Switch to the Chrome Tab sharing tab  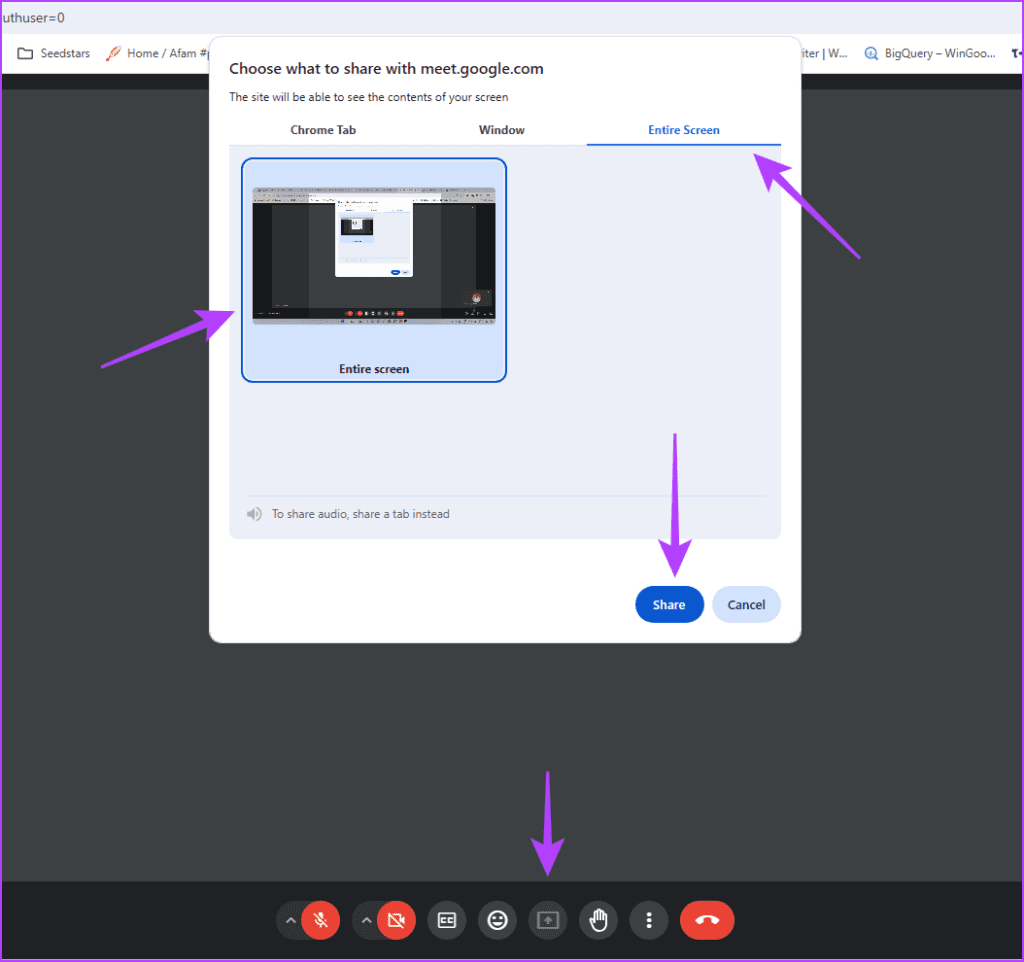click(322, 130)
